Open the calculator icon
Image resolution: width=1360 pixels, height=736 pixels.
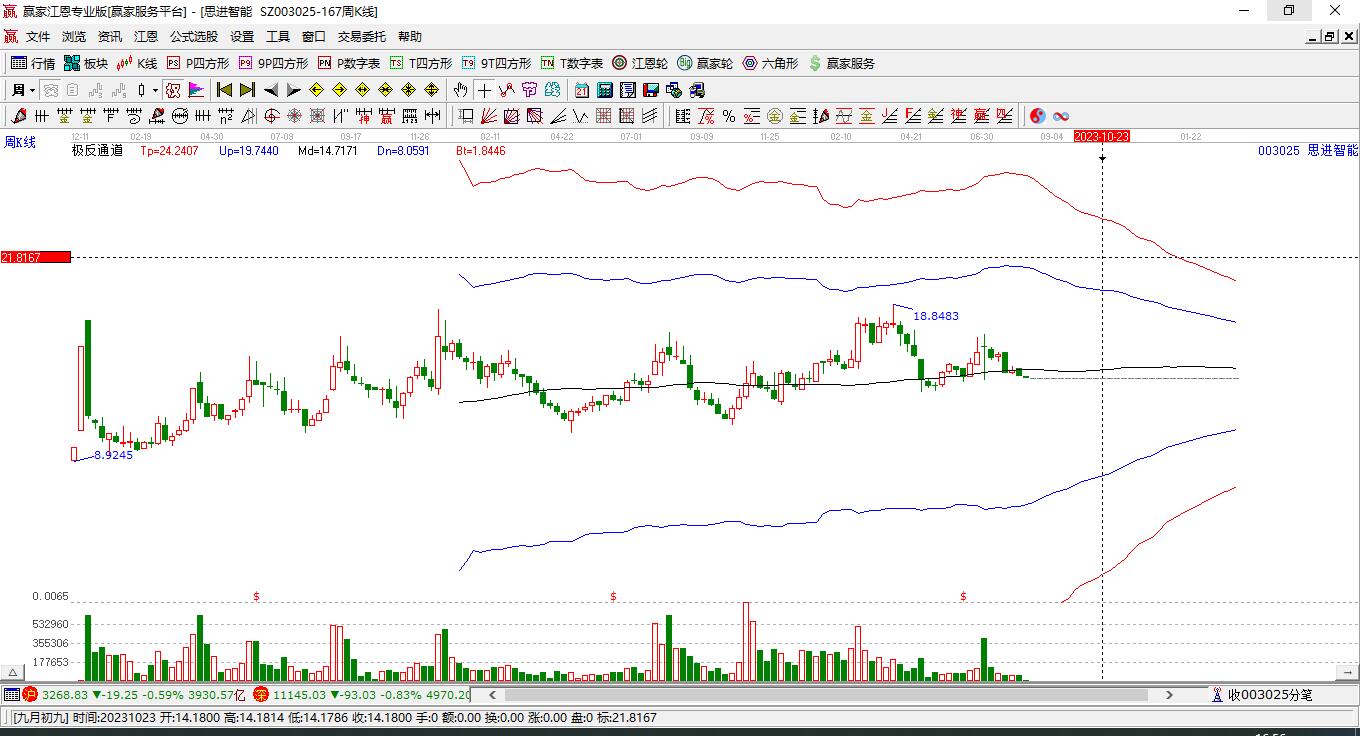coord(604,90)
